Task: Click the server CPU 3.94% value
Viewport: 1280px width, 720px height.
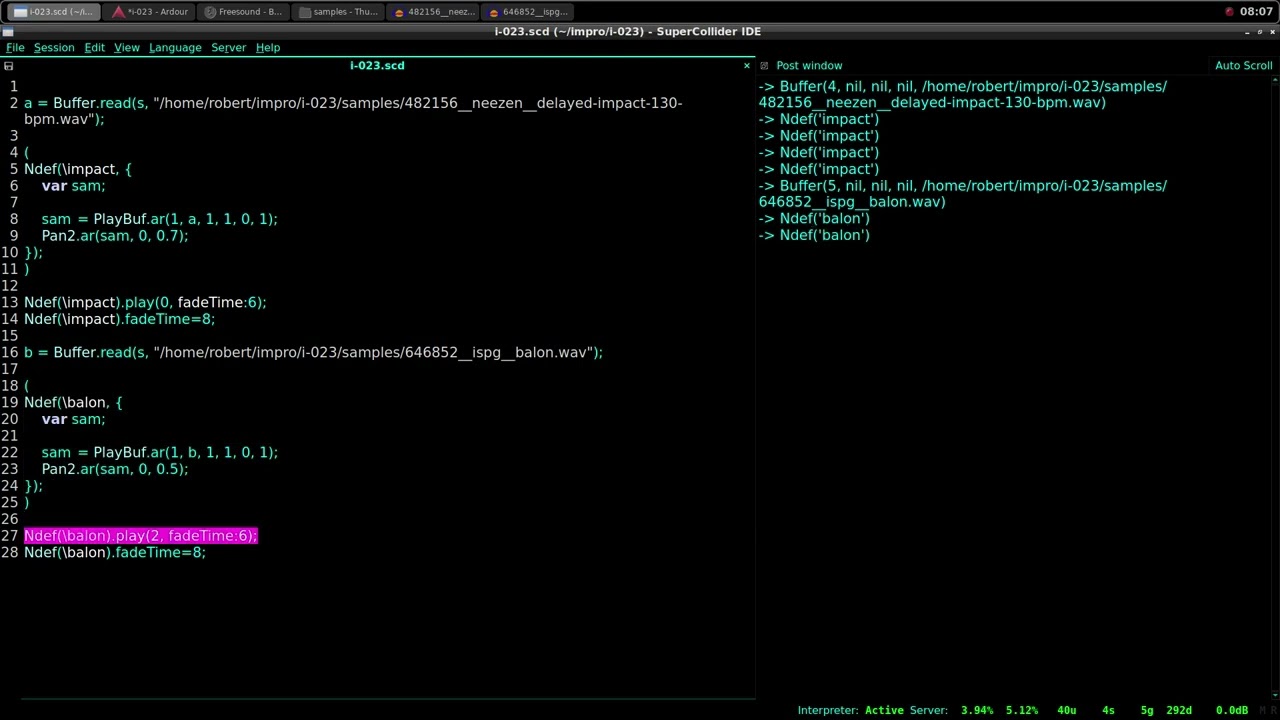Action: click(977, 710)
